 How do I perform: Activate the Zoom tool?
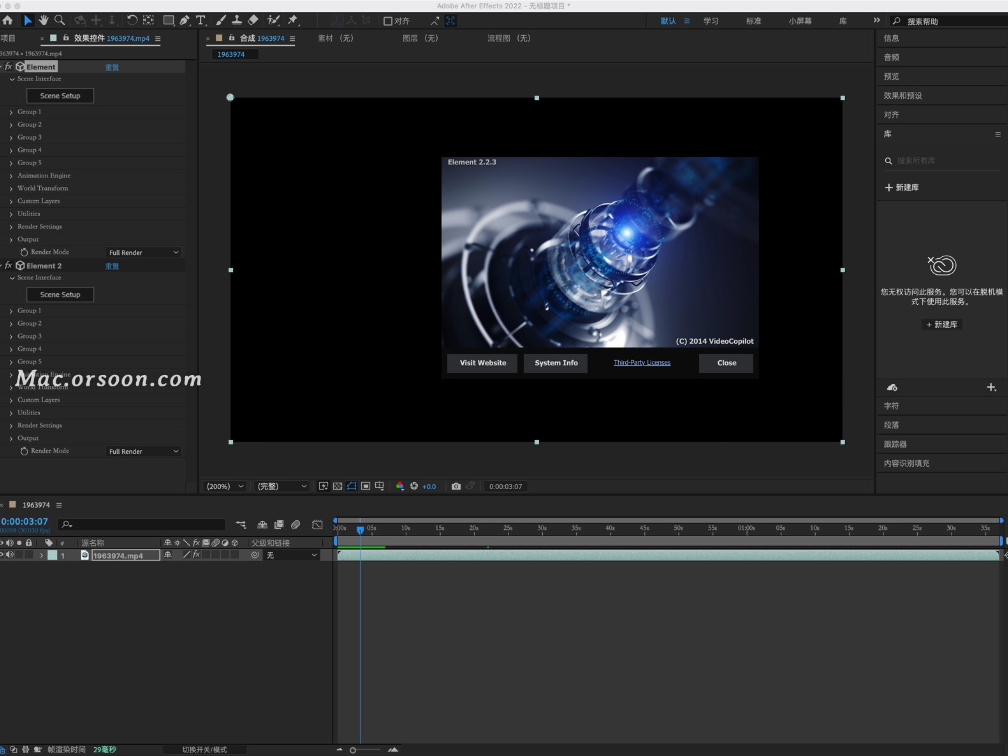(x=61, y=19)
